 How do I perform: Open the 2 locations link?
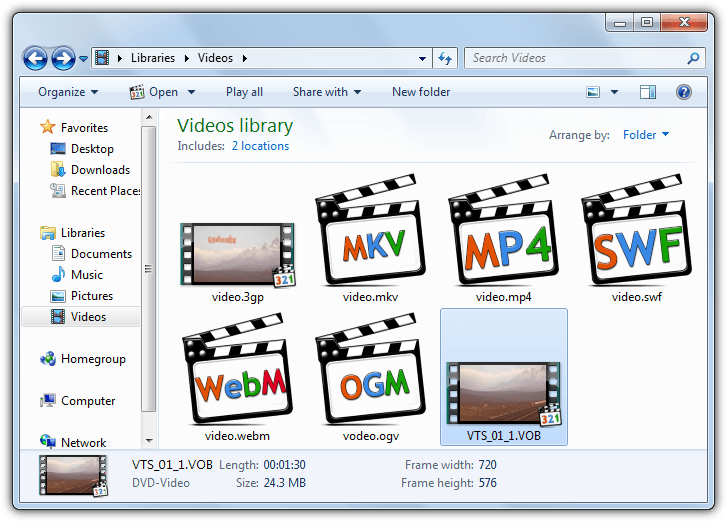(x=260, y=146)
